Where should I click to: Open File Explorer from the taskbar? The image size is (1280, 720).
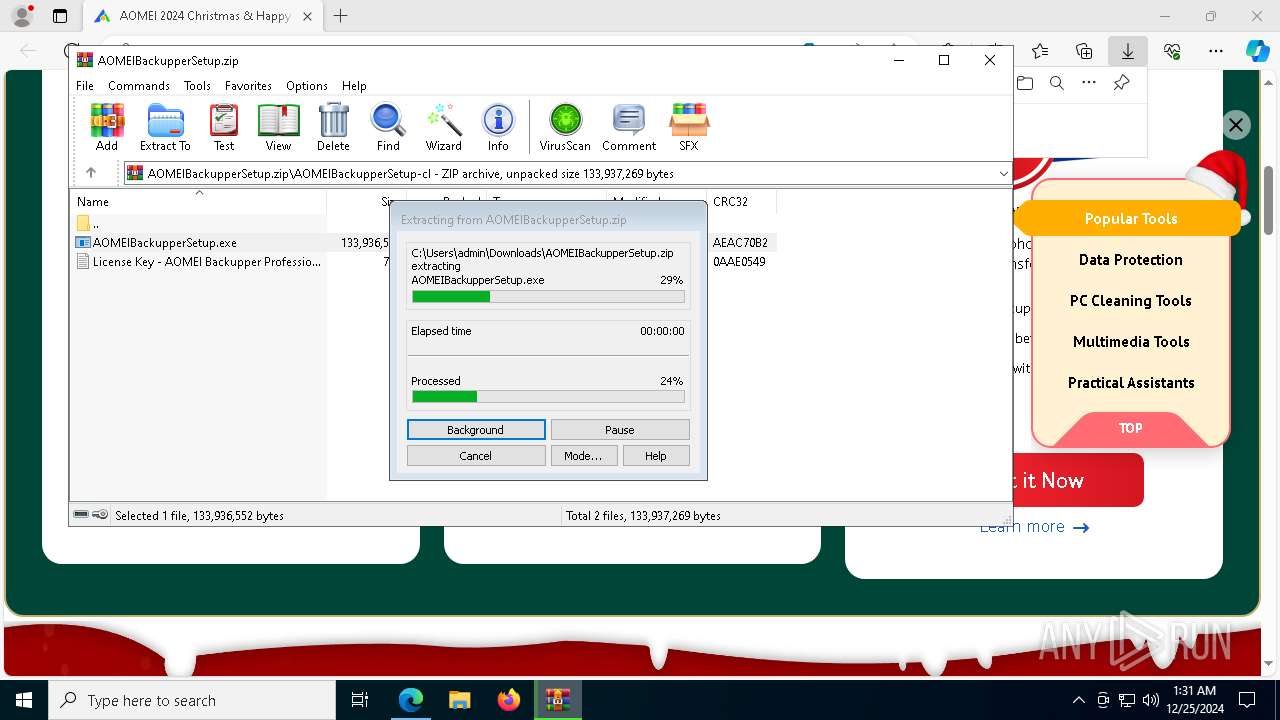tap(459, 700)
